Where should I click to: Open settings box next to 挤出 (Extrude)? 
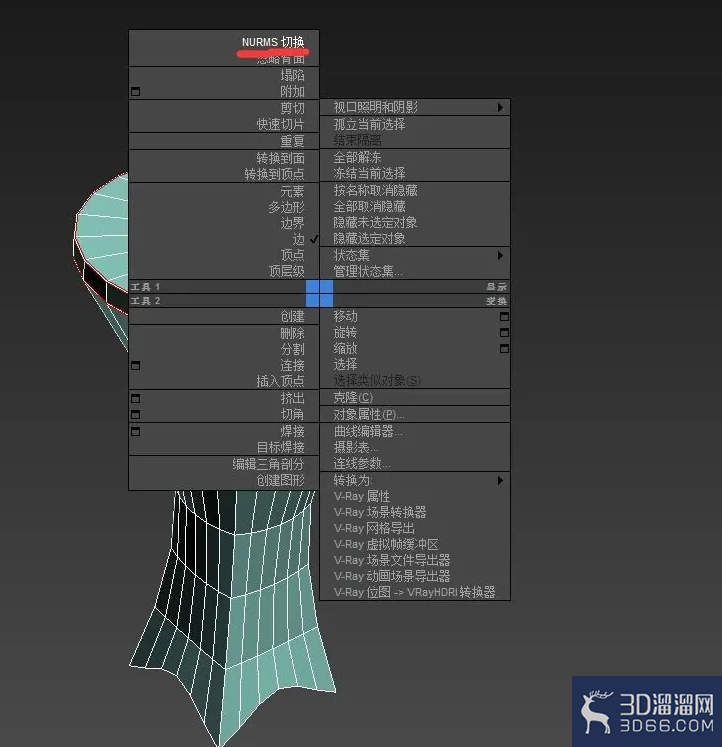tap(135, 398)
